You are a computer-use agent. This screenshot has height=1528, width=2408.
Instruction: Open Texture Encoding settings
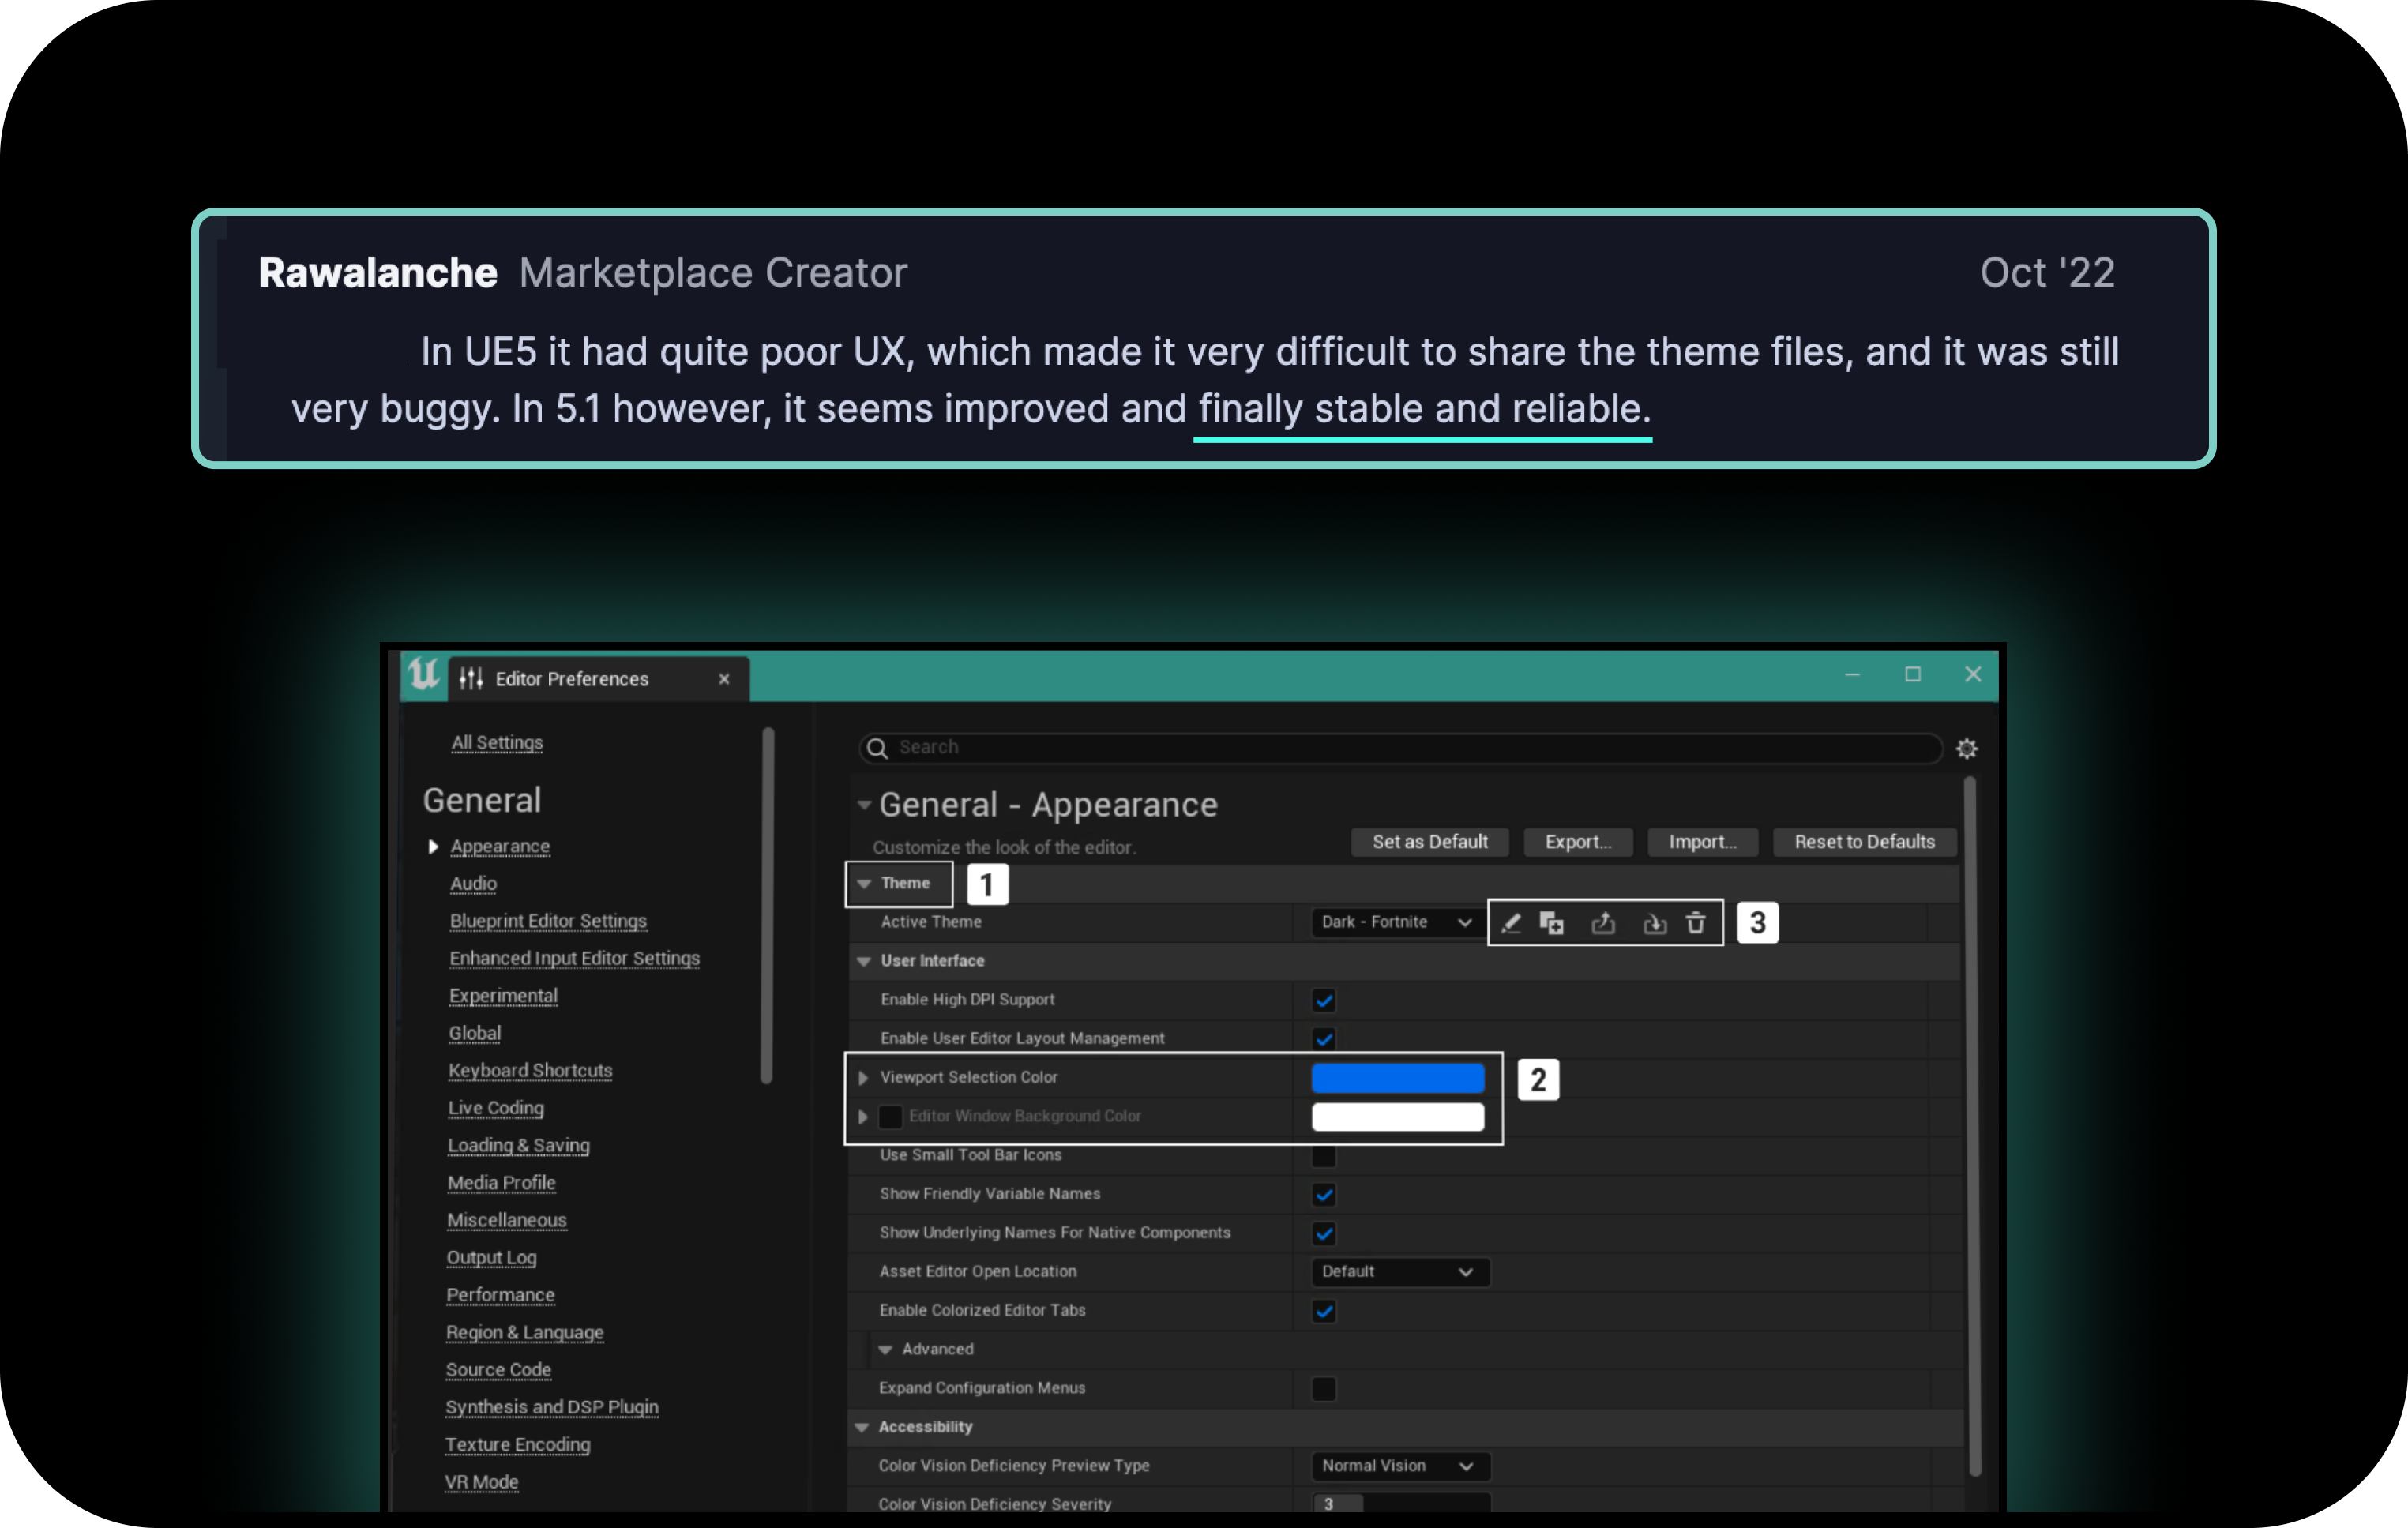point(517,1445)
